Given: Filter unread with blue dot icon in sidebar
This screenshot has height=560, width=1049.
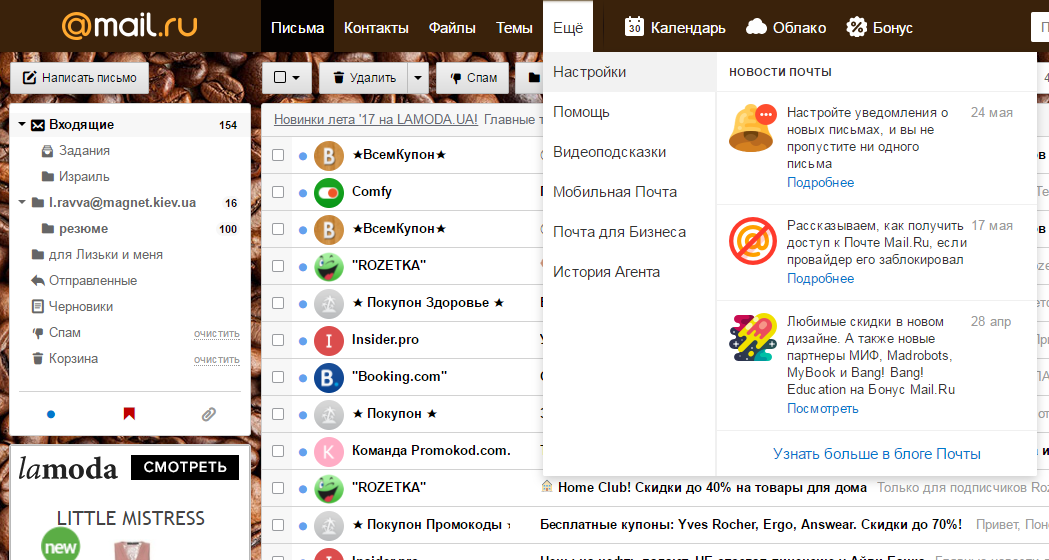Looking at the screenshot, I should 51,415.
